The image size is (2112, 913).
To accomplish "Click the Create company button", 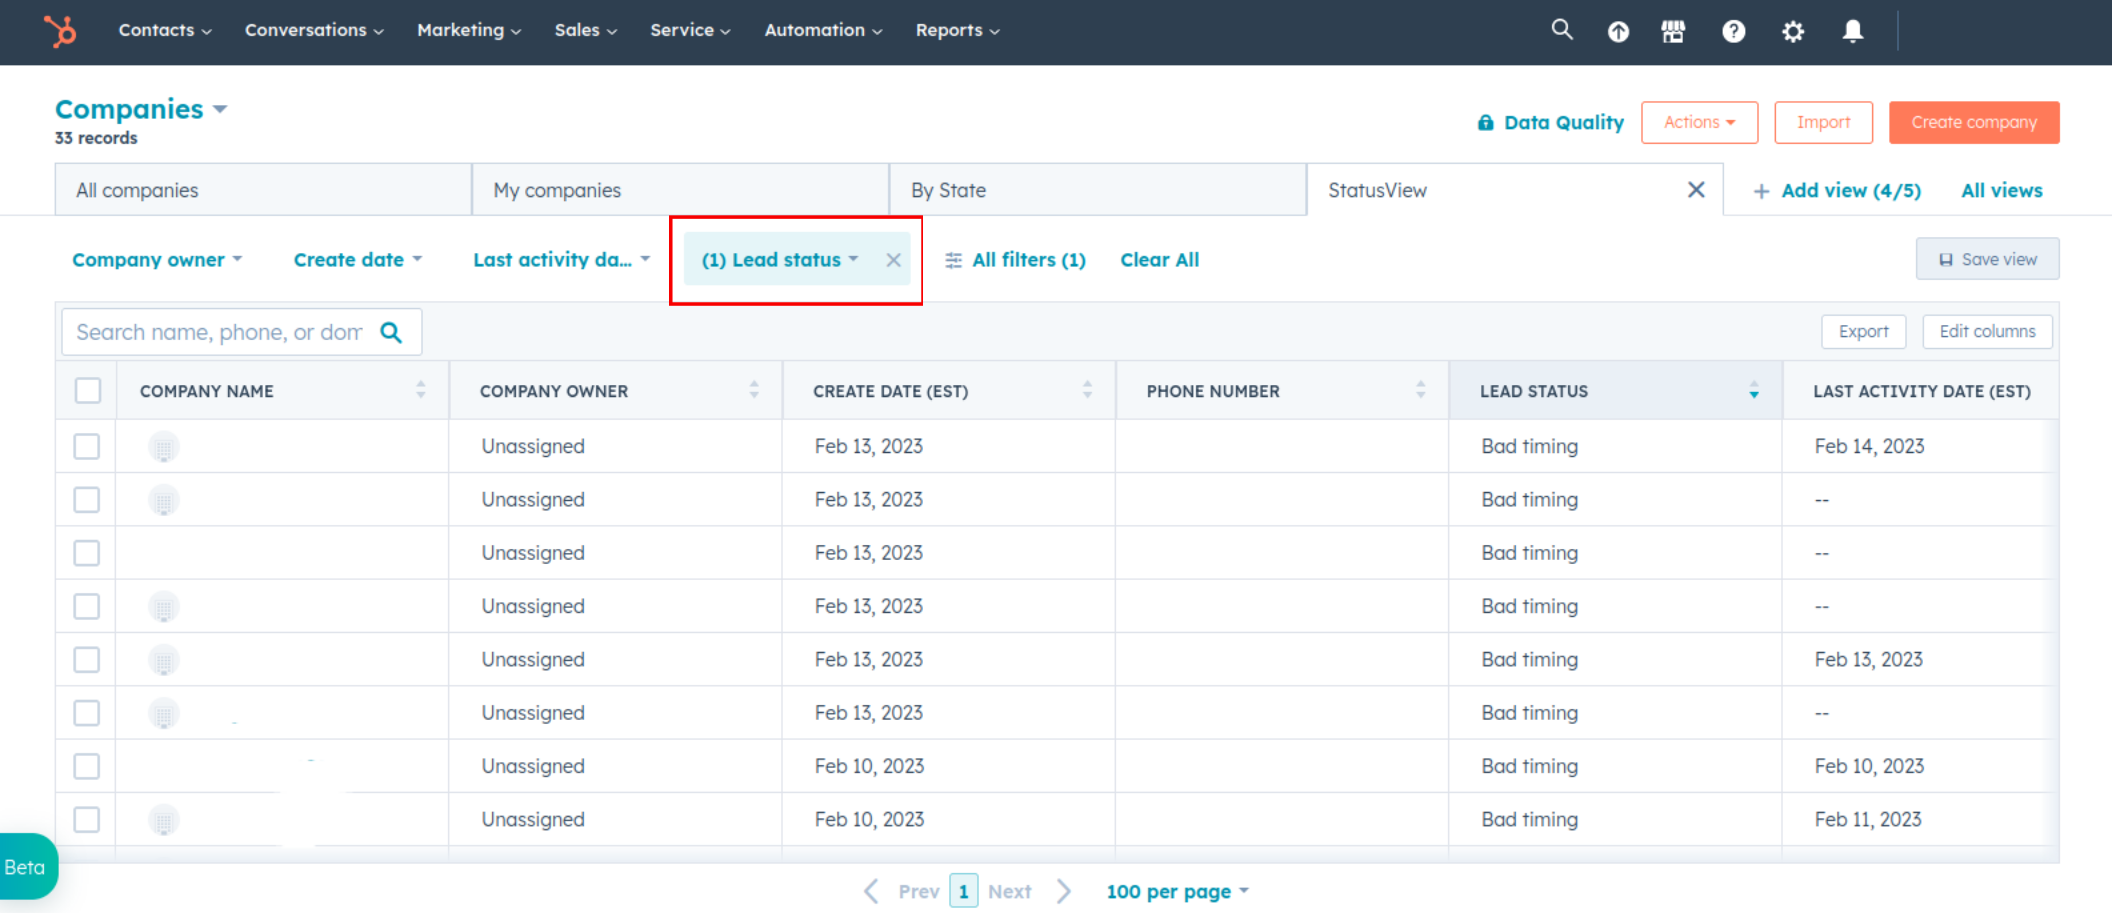I will (x=1973, y=122).
